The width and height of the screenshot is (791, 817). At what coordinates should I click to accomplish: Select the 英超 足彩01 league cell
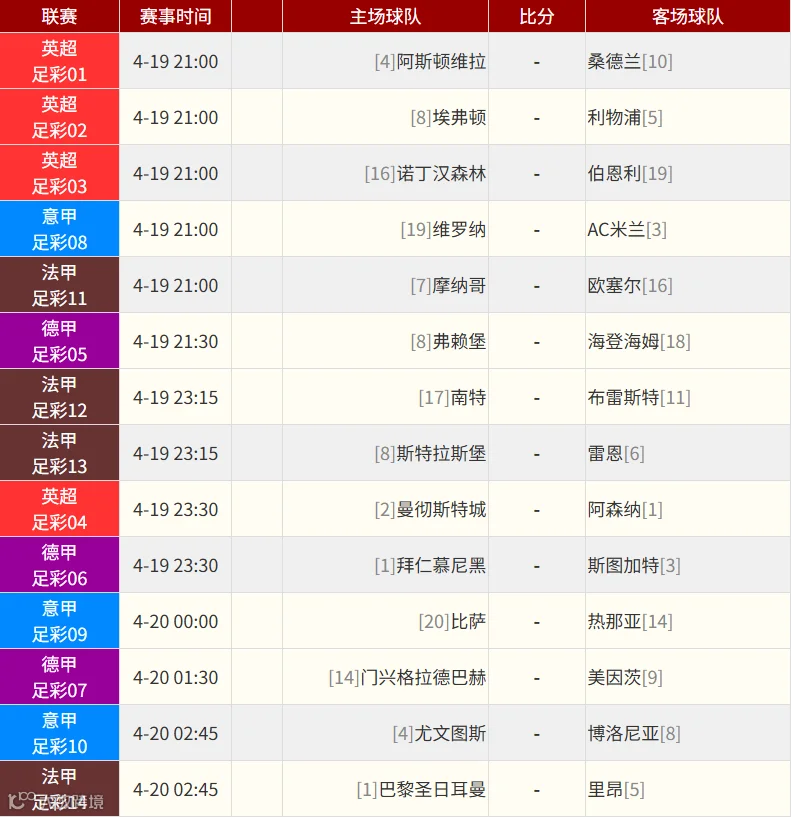[x=59, y=61]
